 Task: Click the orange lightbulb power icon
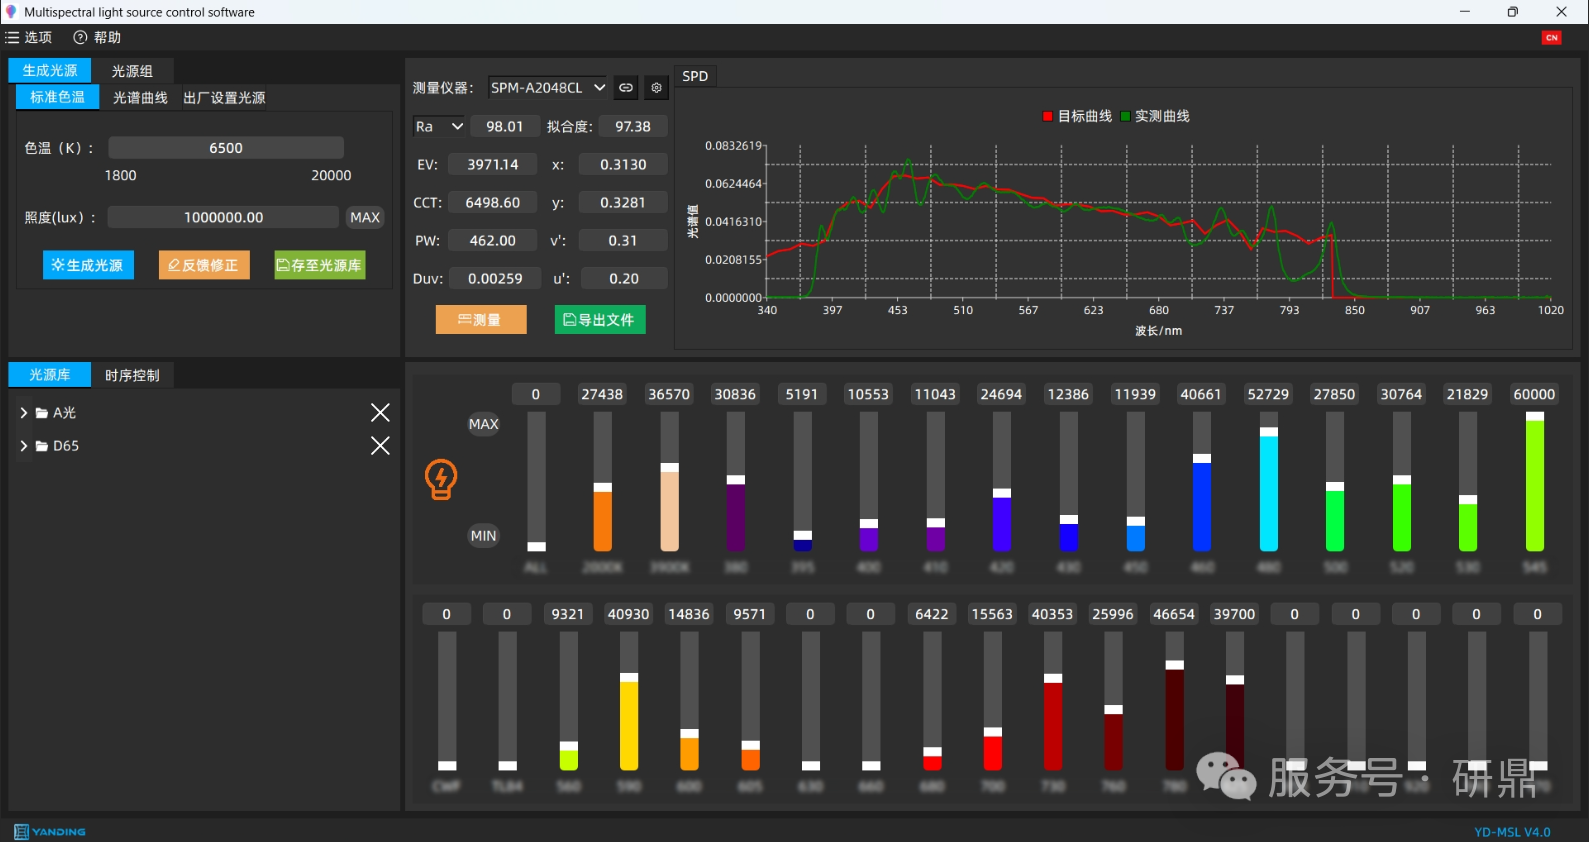(x=441, y=480)
